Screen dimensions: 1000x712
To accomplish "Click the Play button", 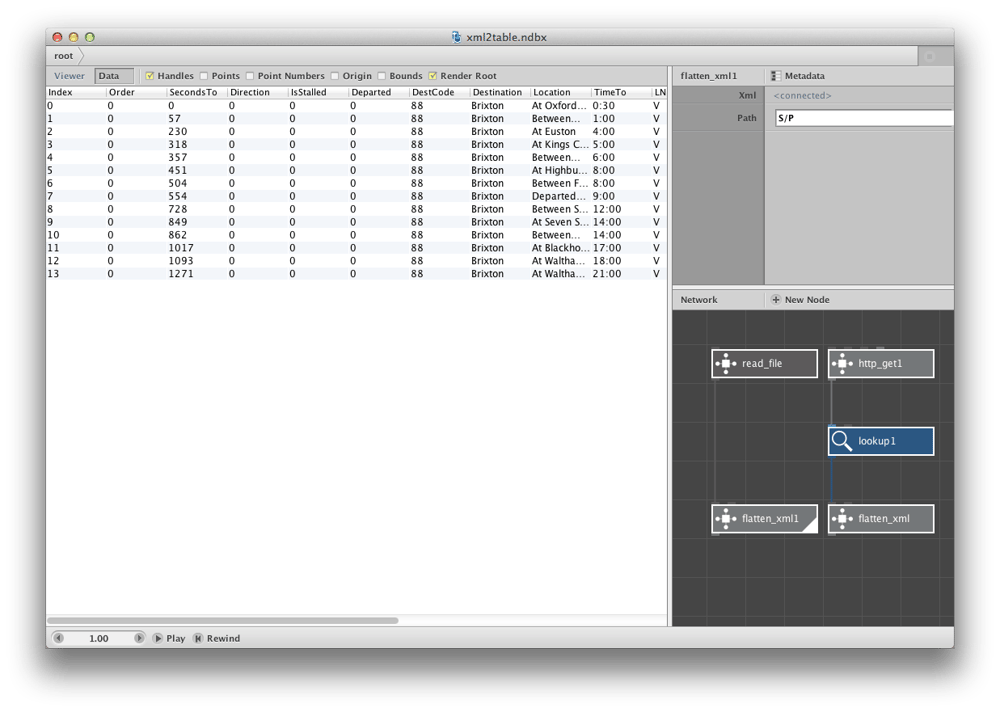I will pyautogui.click(x=169, y=638).
